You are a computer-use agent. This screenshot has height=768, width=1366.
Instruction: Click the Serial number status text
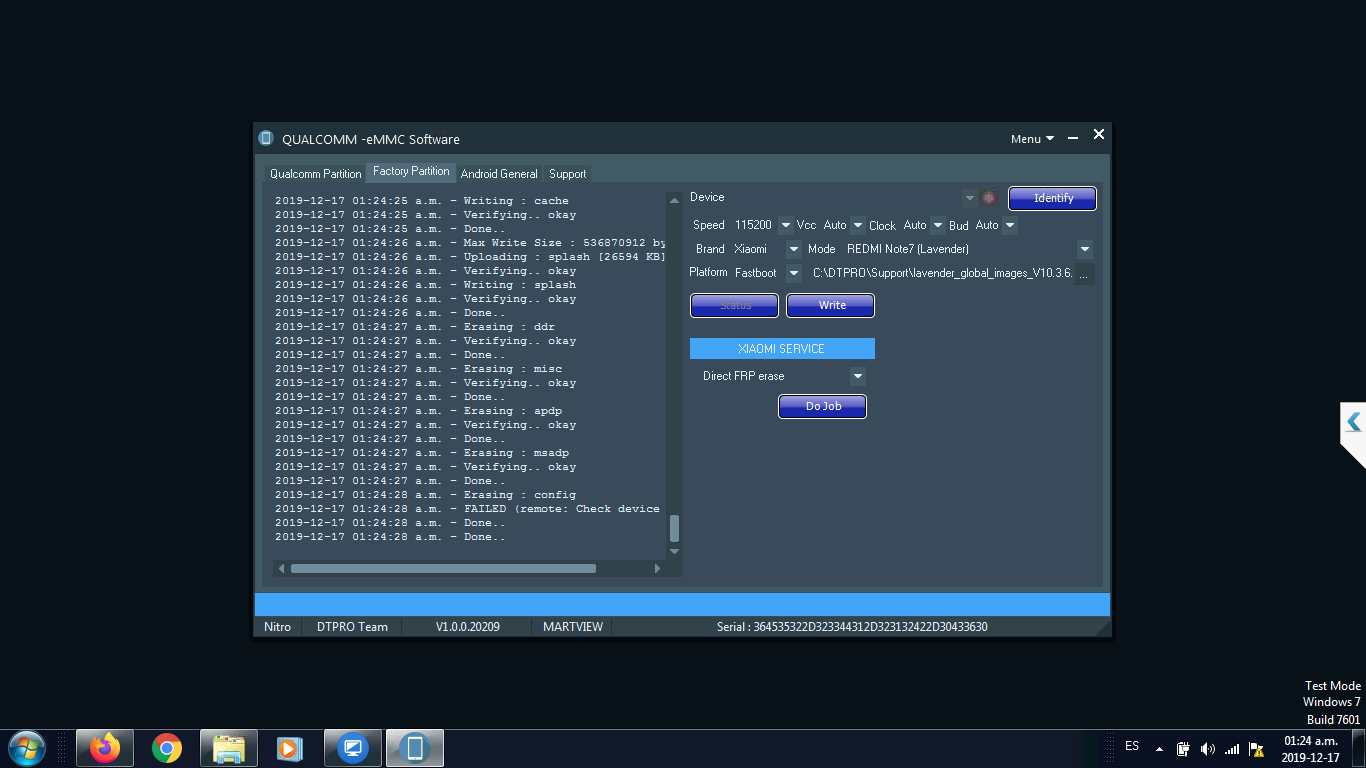[x=852, y=627]
